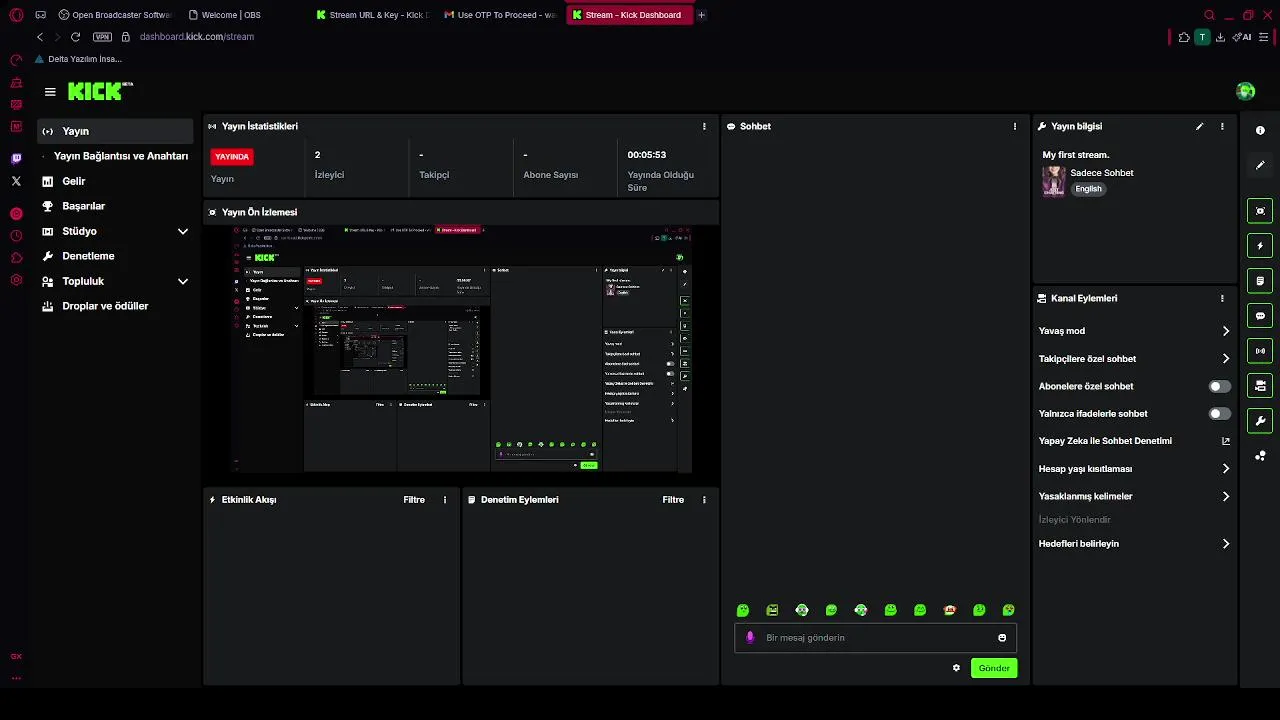1280x720 pixels.
Task: Toggle chat bubble widget in right toolbar
Action: (1260, 316)
